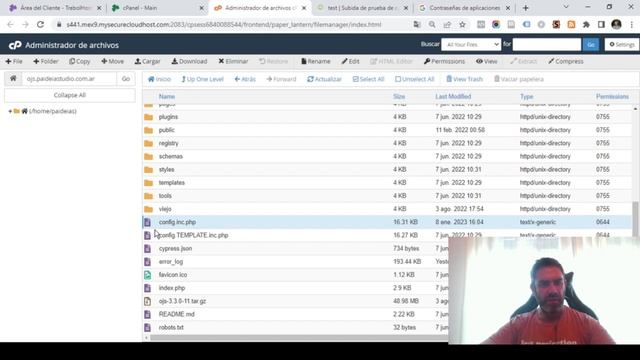This screenshot has width=640, height=360.
Task: Click the Rename toolbar button
Action: (x=316, y=61)
